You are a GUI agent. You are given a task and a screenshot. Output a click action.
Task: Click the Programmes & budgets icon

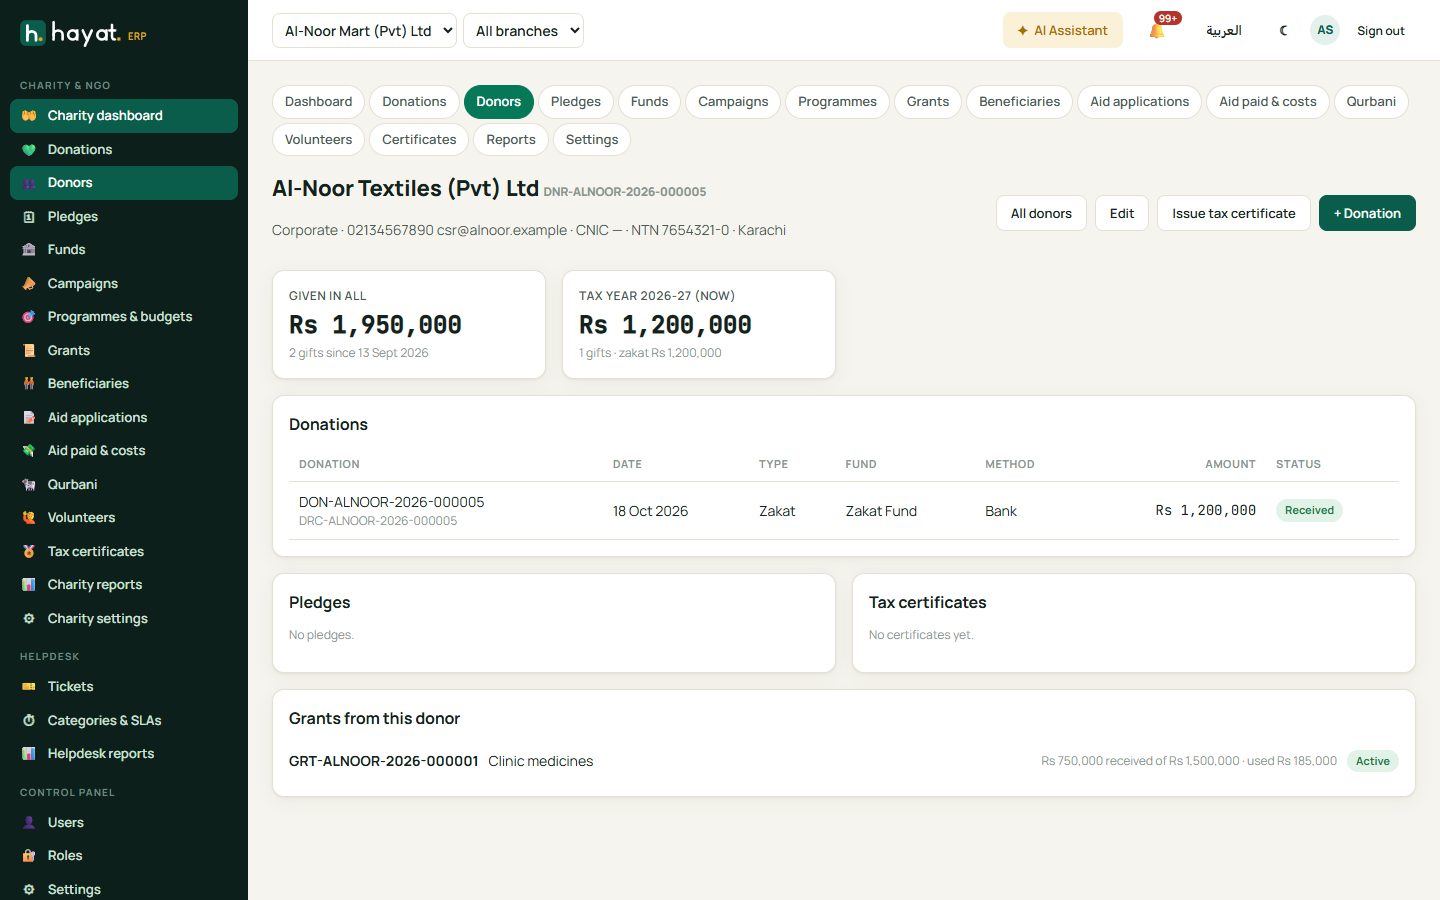(x=29, y=317)
